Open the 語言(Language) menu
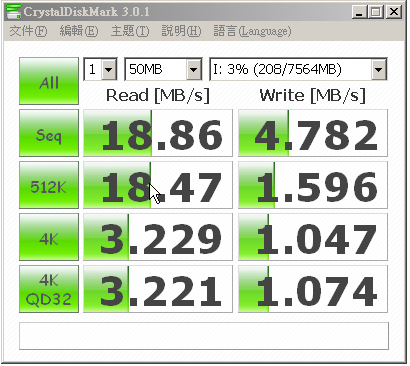410x366 pixels. coord(252,31)
